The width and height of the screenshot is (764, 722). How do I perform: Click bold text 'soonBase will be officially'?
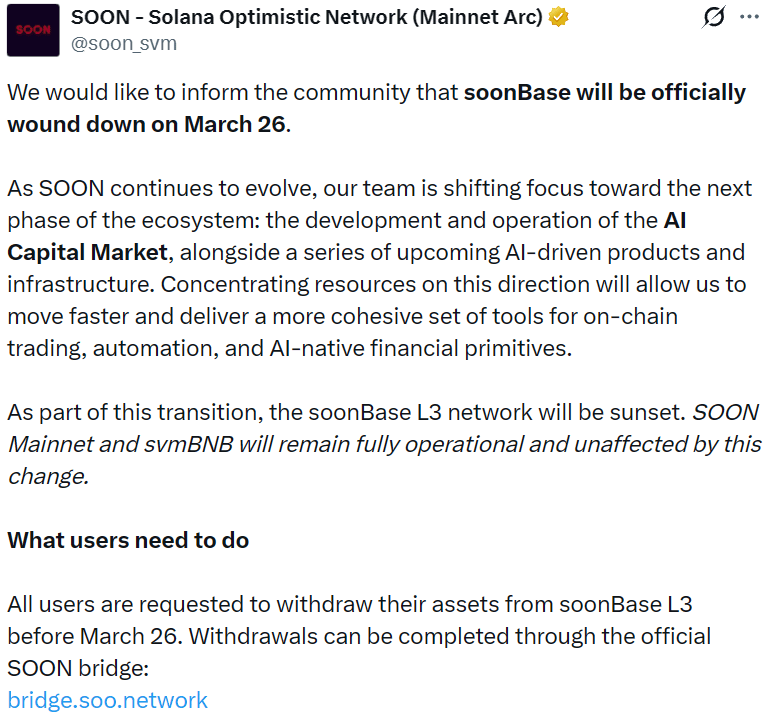point(604,93)
